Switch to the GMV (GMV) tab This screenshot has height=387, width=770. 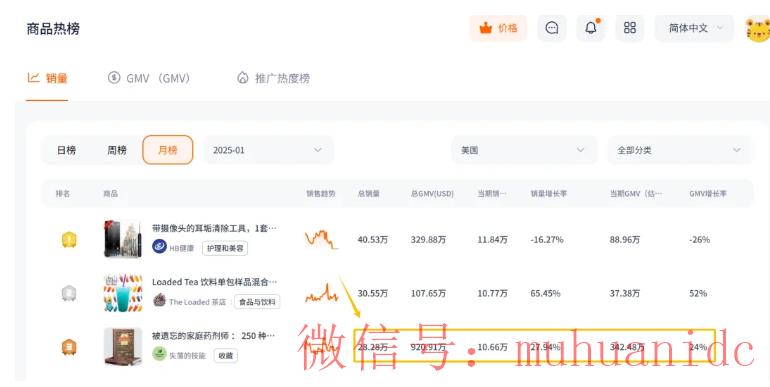[x=149, y=78]
